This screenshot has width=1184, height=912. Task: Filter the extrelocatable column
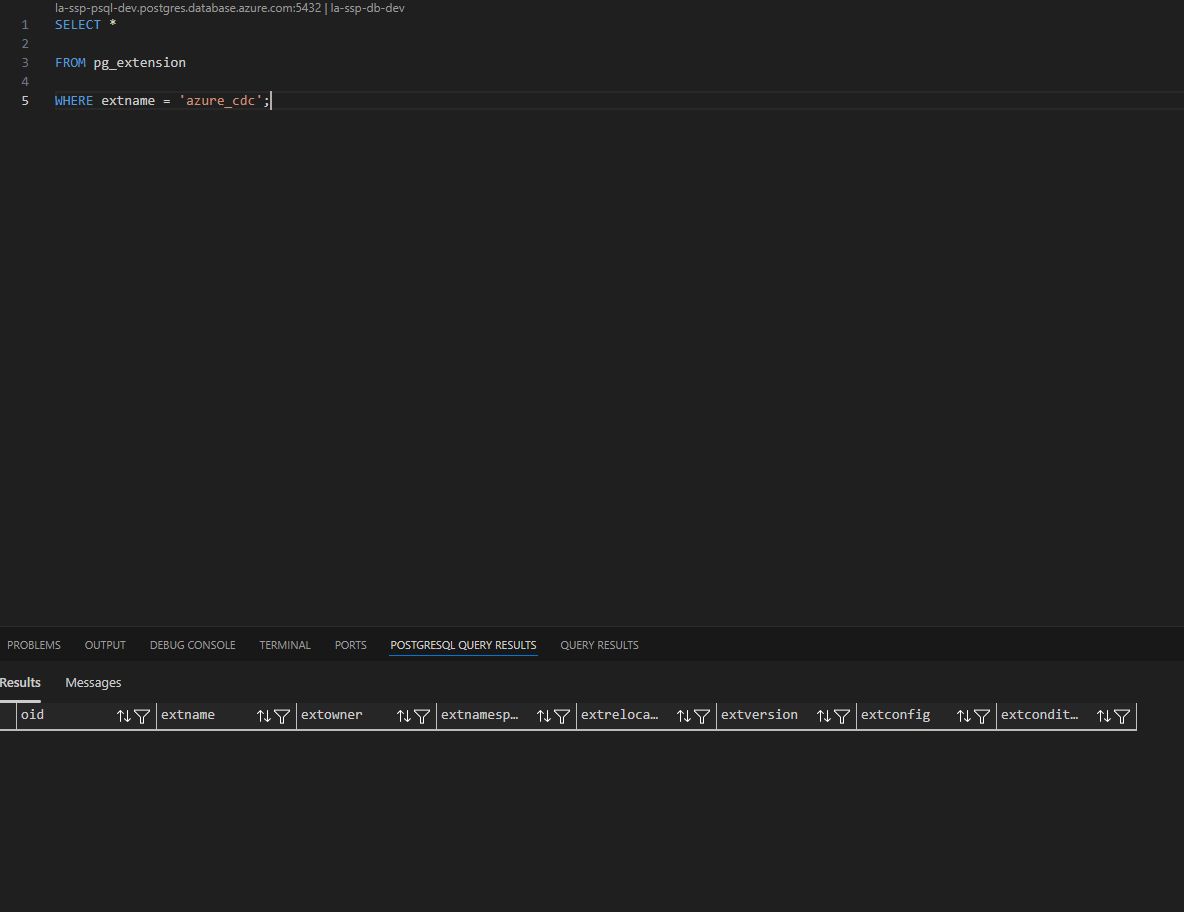pos(702,716)
